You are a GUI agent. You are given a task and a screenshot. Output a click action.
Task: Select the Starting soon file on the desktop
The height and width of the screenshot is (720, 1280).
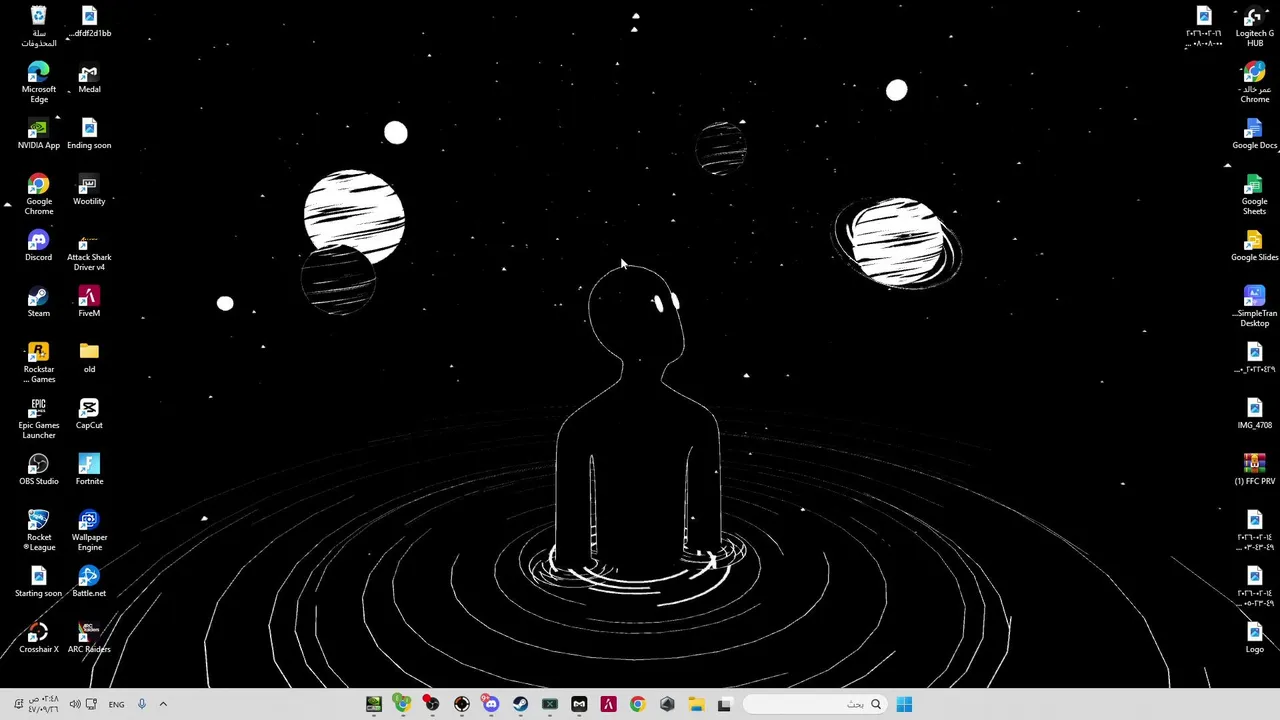tap(38, 582)
